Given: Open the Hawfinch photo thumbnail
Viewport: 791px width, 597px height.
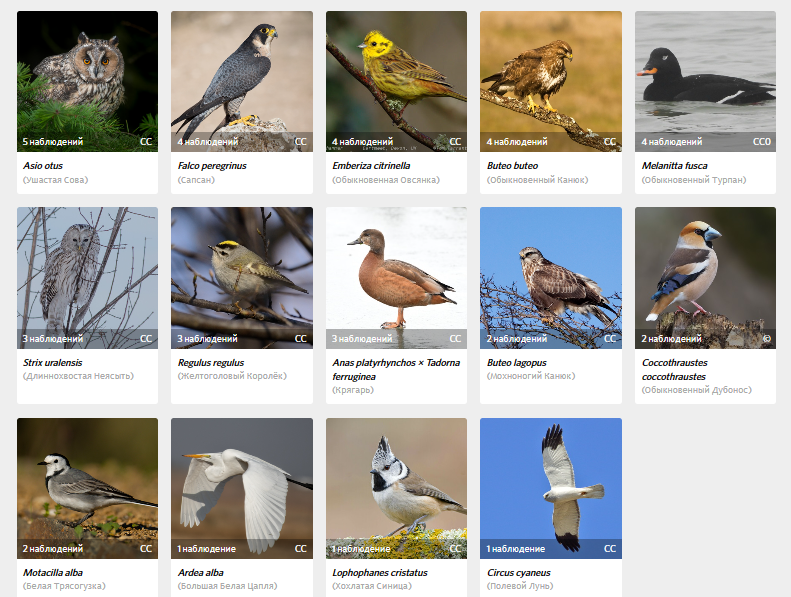Looking at the screenshot, I should click(x=705, y=278).
